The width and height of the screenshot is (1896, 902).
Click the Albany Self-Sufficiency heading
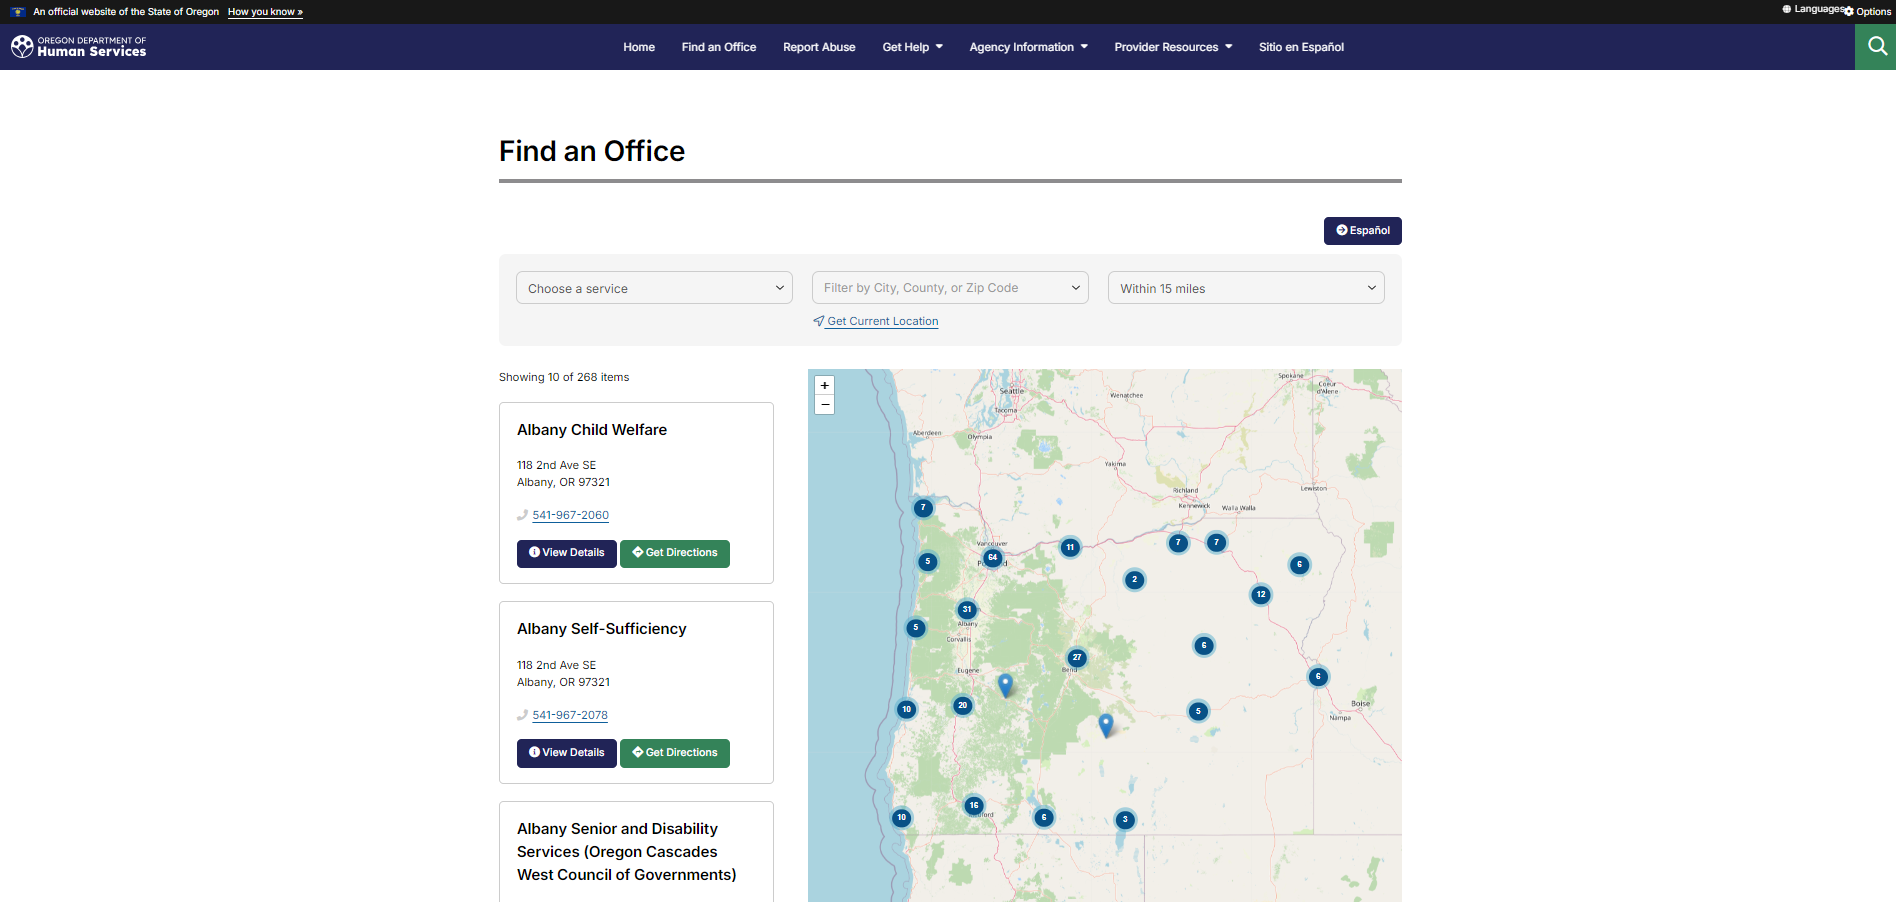602,629
